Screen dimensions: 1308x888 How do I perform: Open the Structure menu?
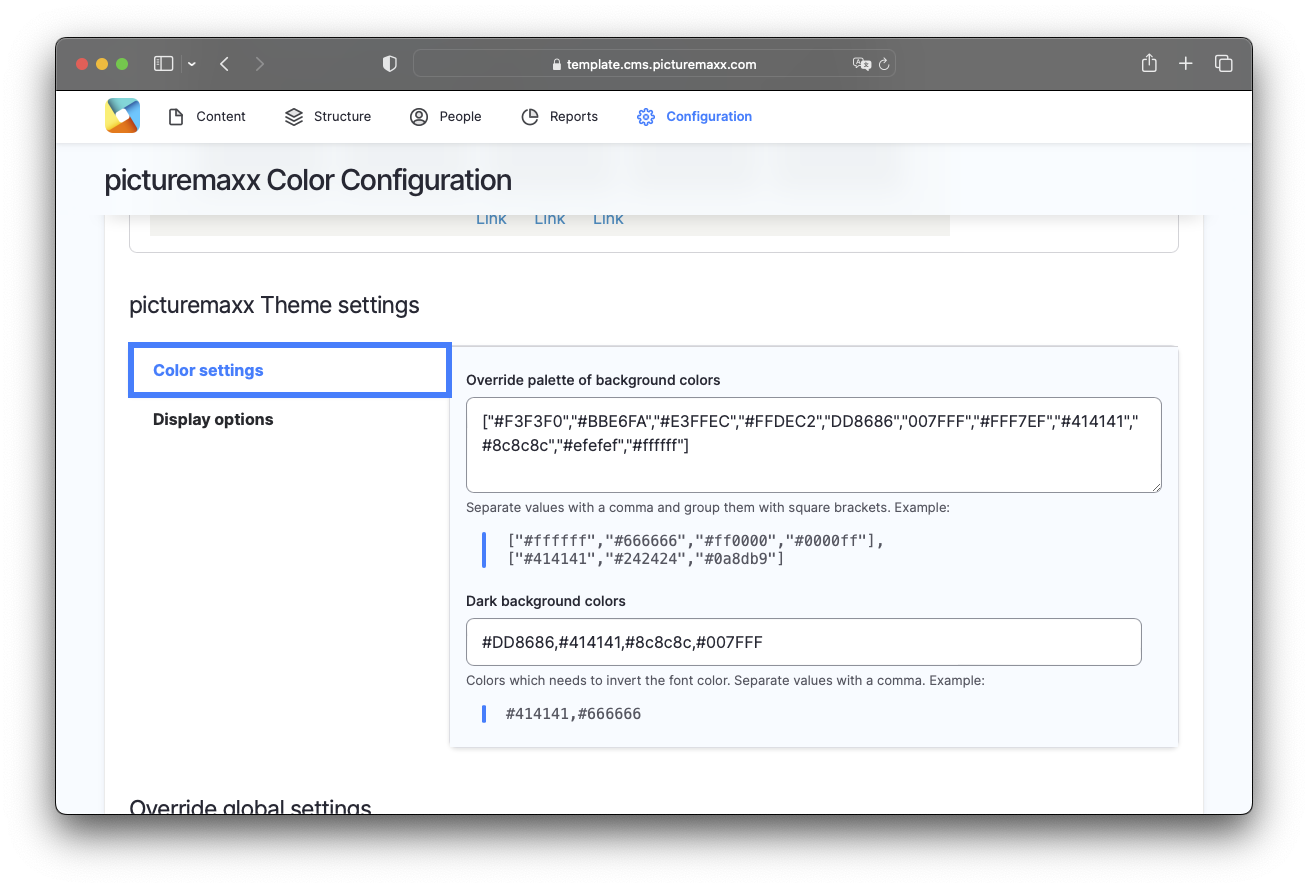click(328, 117)
